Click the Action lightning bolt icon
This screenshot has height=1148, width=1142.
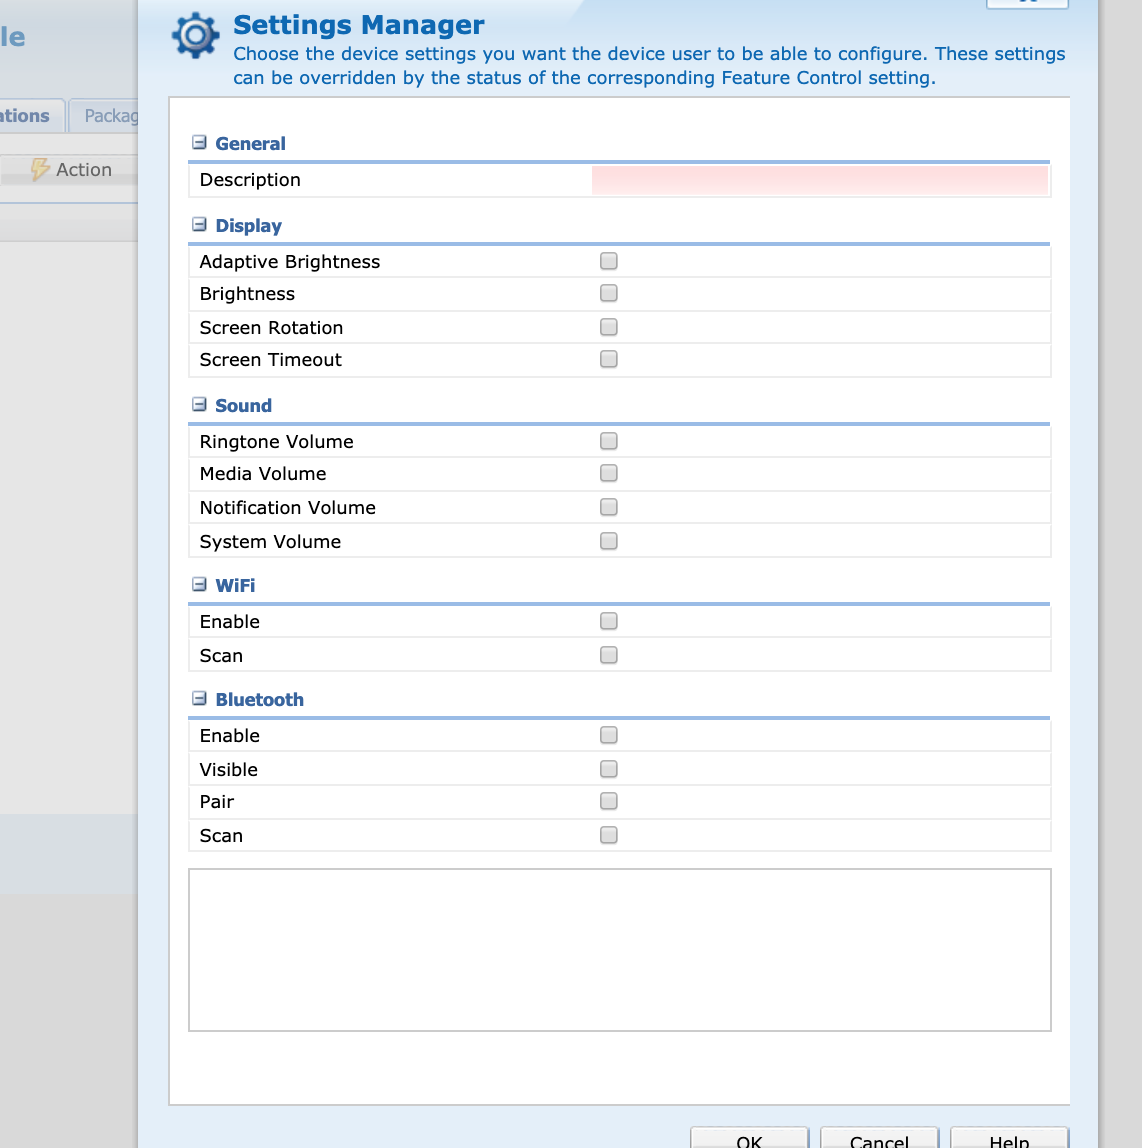point(40,169)
